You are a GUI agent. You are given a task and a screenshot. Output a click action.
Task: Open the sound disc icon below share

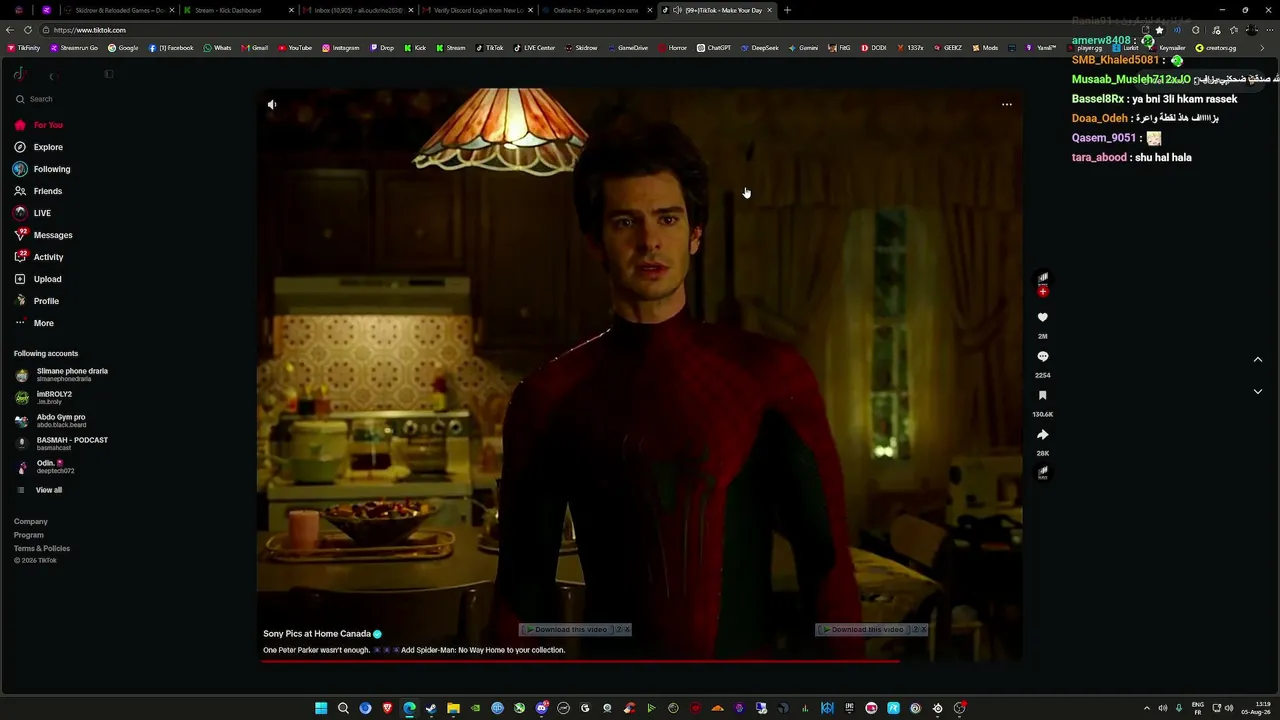pos(1043,472)
